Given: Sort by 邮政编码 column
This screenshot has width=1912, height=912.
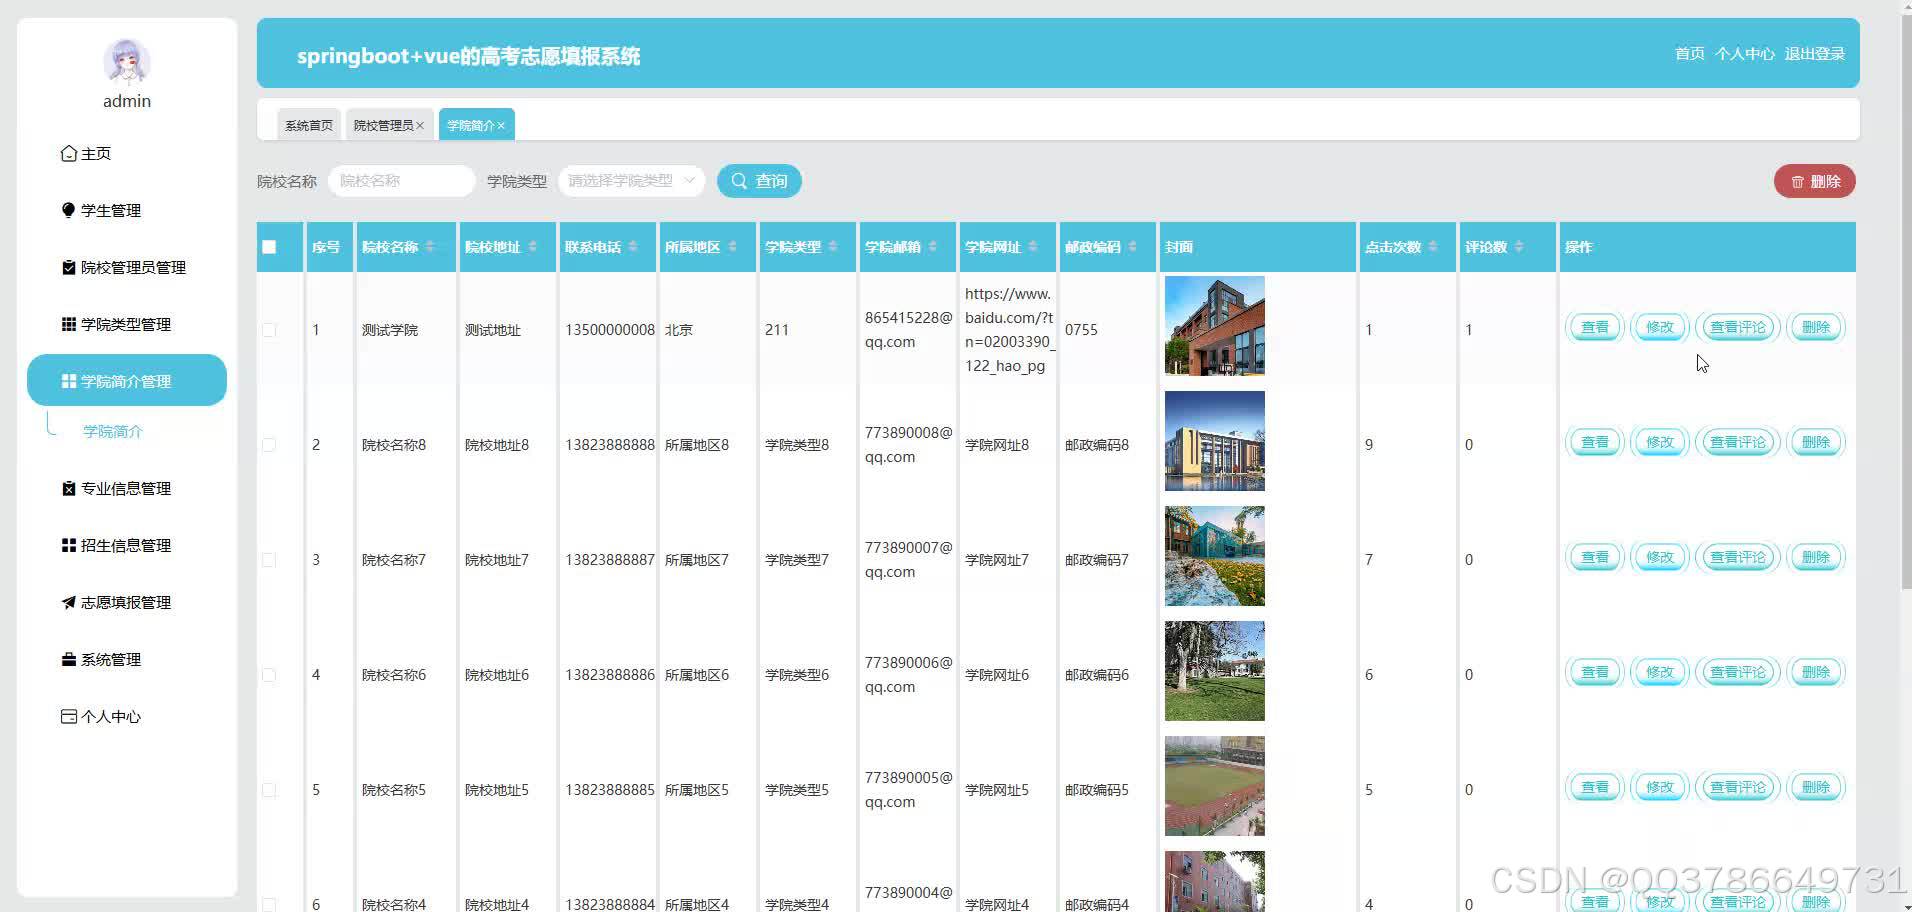Looking at the screenshot, I should [x=1133, y=247].
